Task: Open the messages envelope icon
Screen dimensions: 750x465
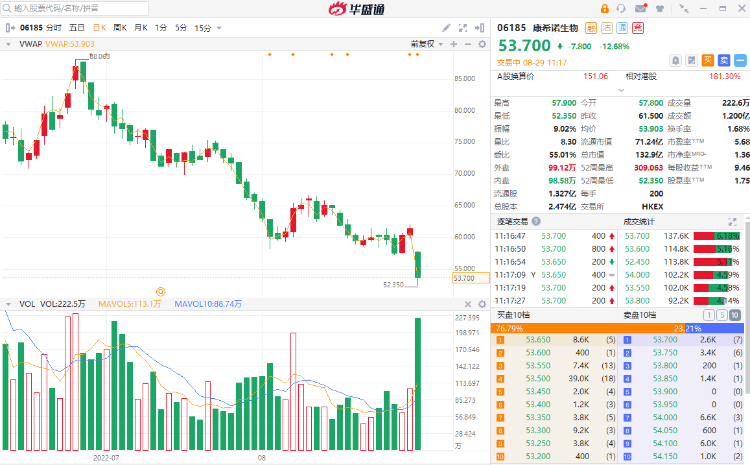Action: 641,8
